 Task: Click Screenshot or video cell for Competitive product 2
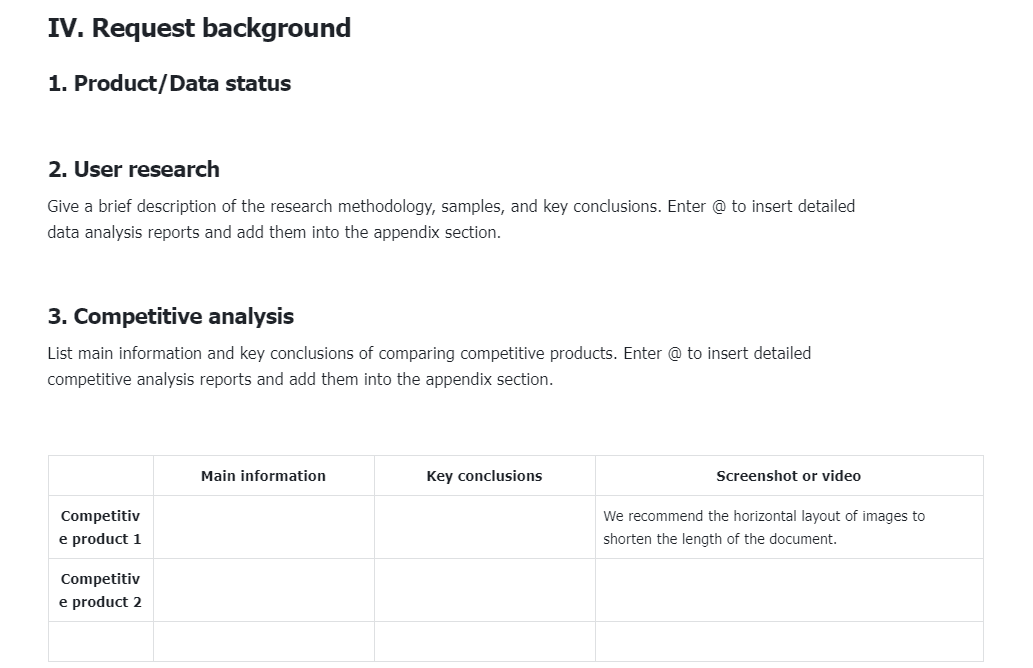(788, 590)
